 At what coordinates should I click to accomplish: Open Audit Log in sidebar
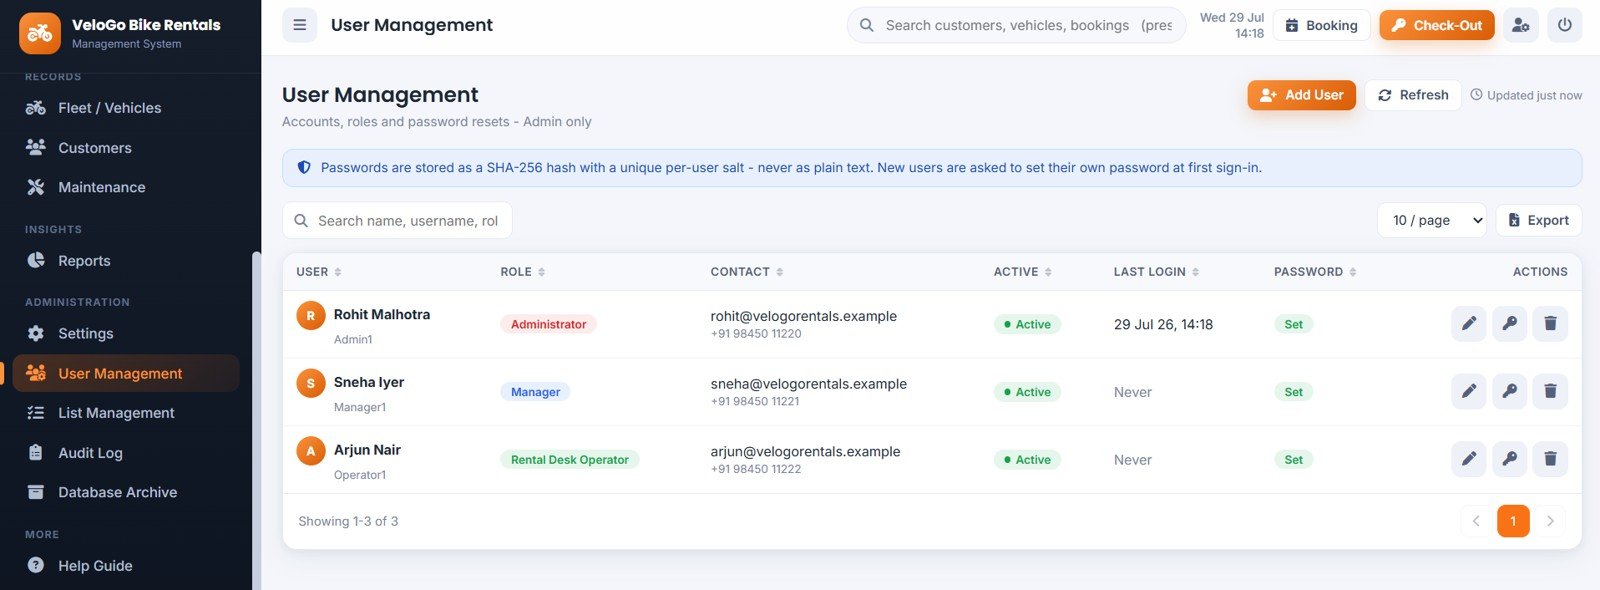click(x=126, y=453)
